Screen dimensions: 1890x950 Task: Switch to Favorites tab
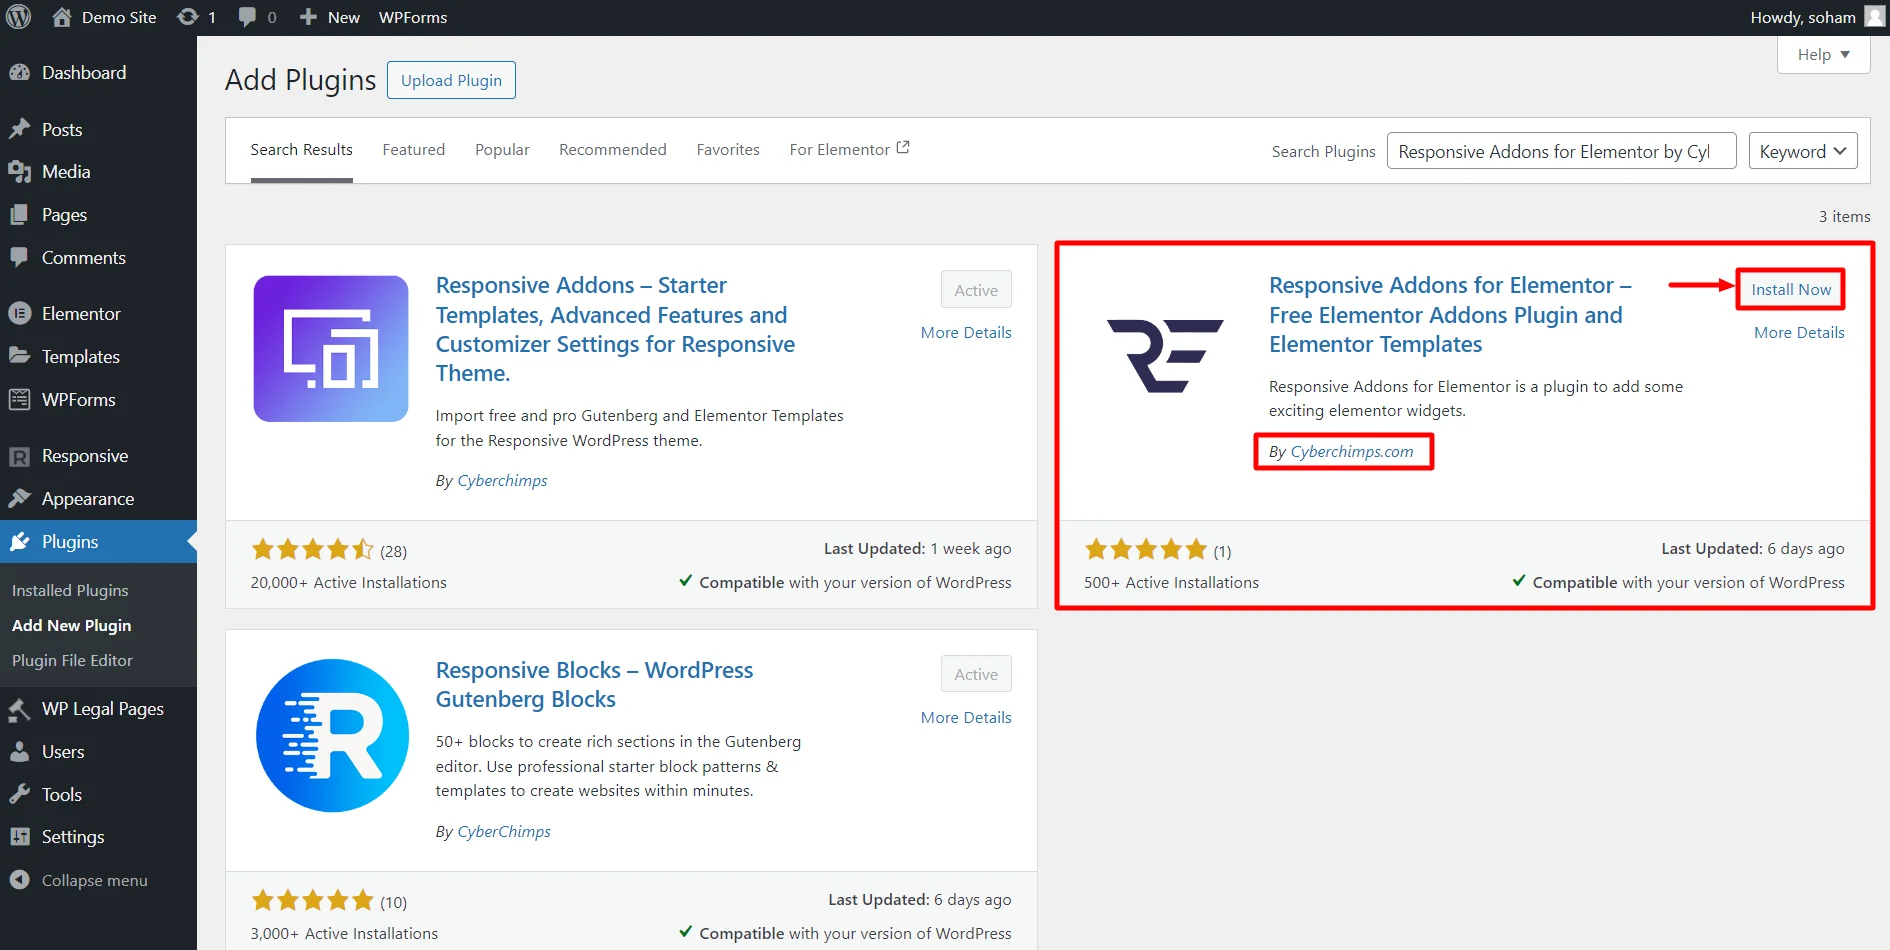pos(728,149)
